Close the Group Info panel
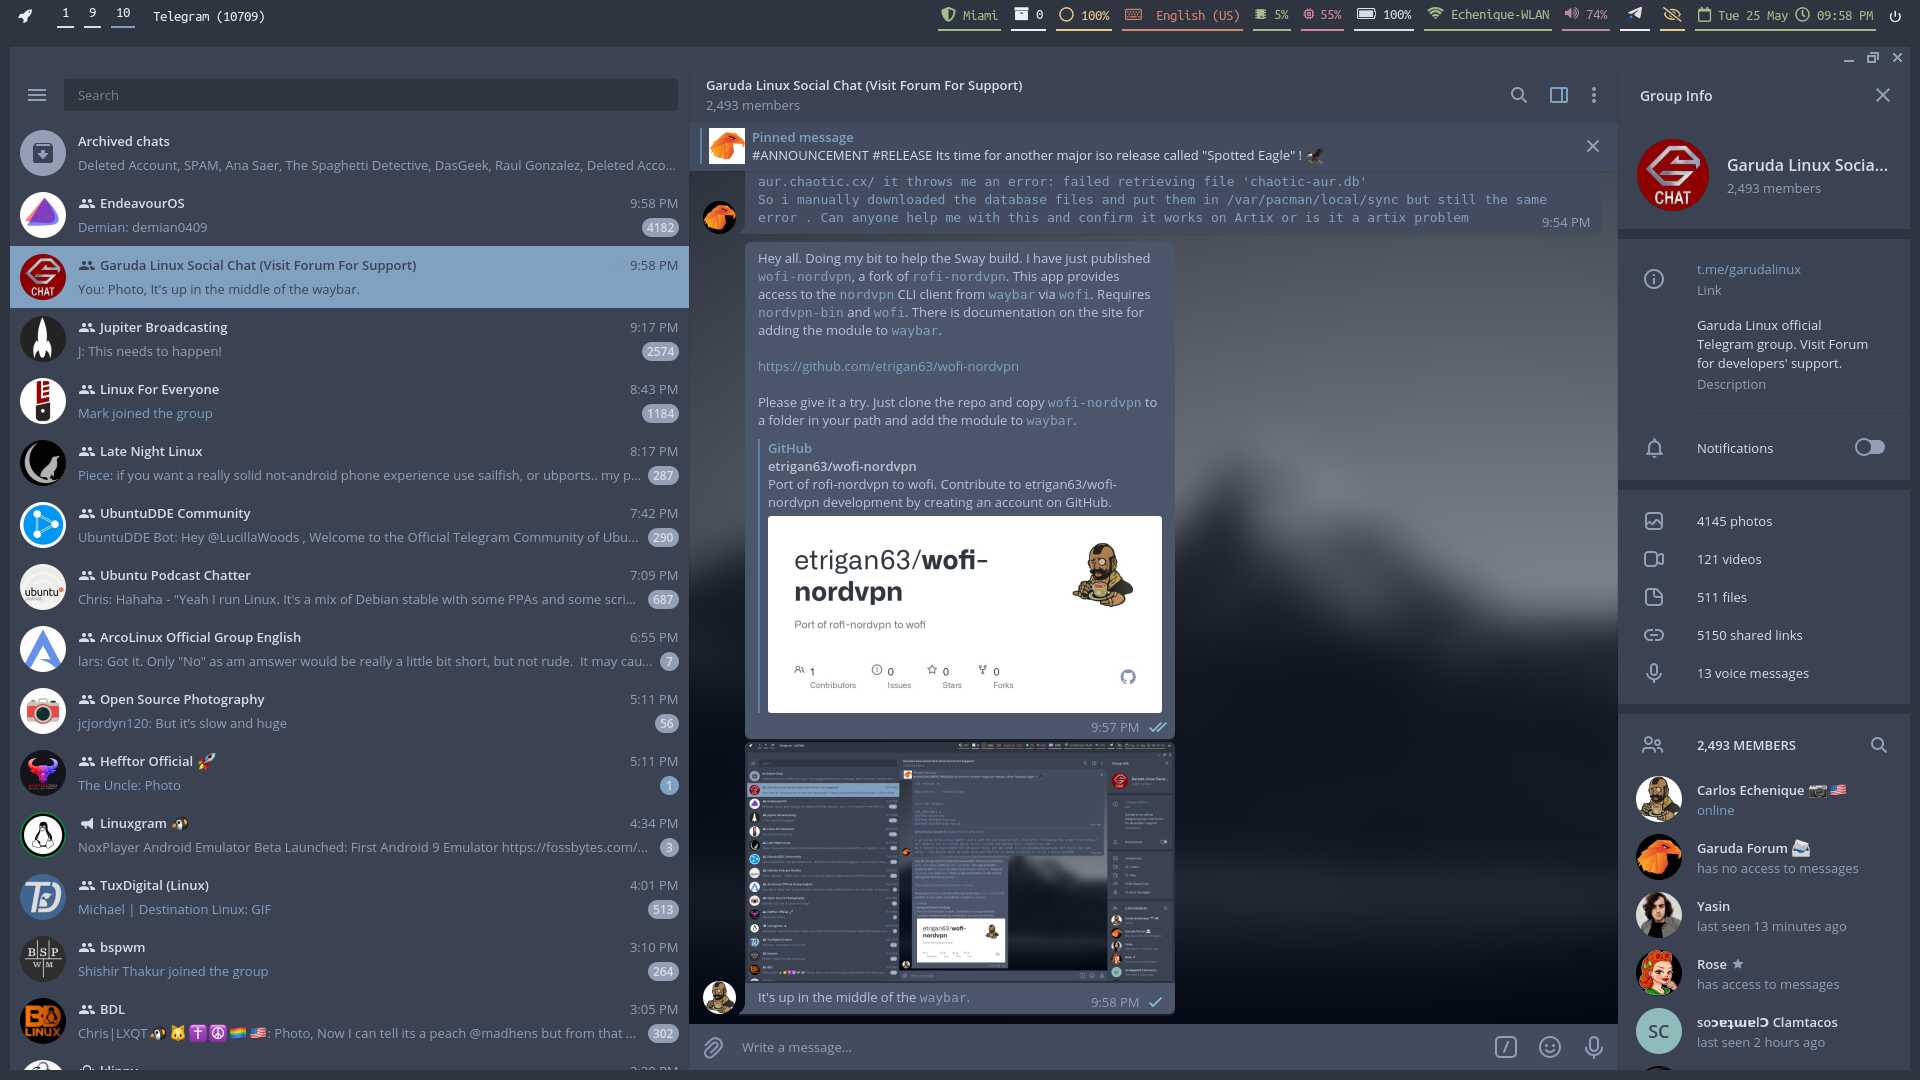The image size is (1920, 1080). (1883, 95)
